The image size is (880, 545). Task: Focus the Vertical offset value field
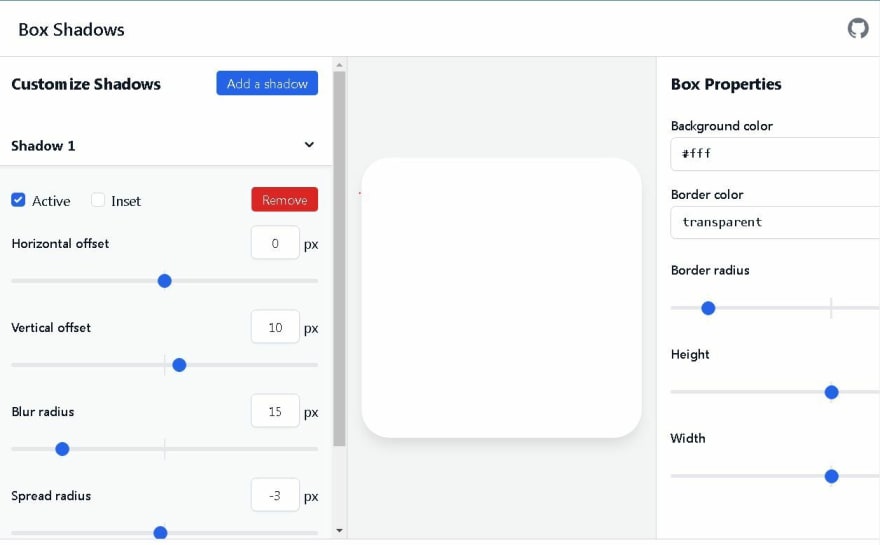point(275,327)
